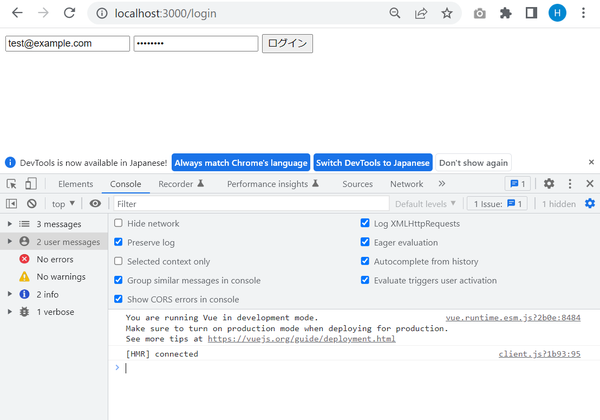This screenshot has width=600, height=420.
Task: Click the console prompt input line
Action: tap(352, 368)
